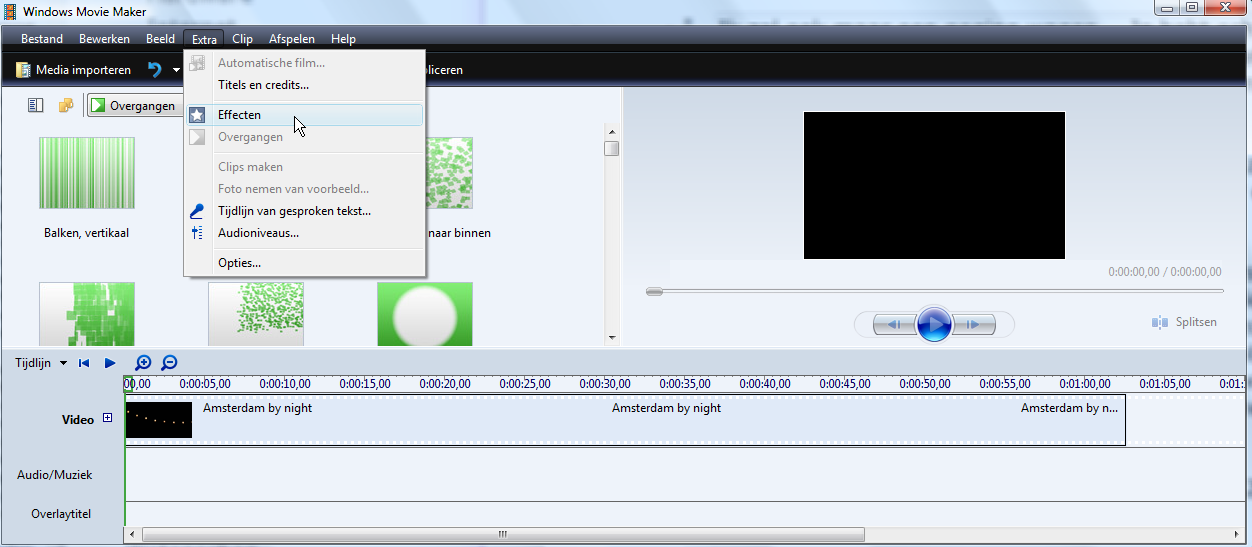The image size is (1252, 547).
Task: Zoom out on the timeline
Action: click(169, 363)
